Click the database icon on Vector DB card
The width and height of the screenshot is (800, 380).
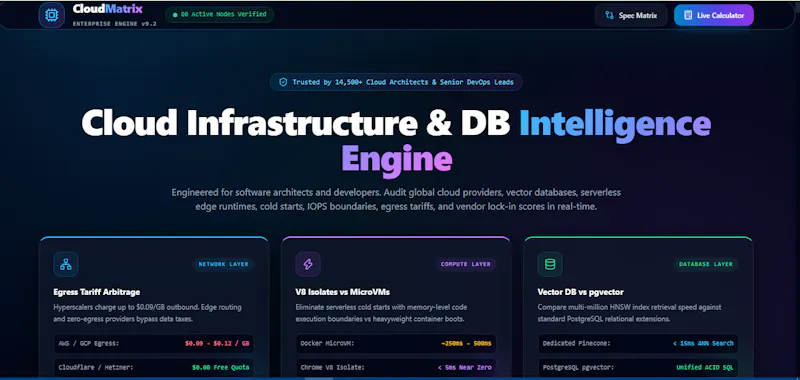(x=550, y=264)
